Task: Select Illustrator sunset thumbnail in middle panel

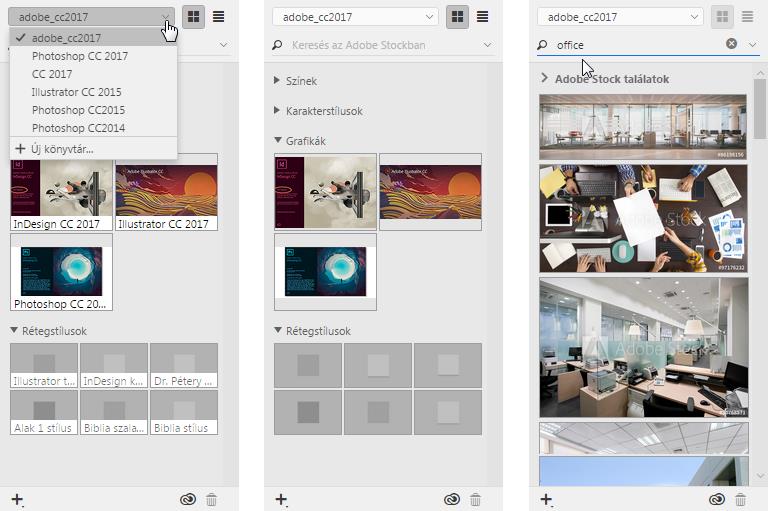Action: pos(431,192)
